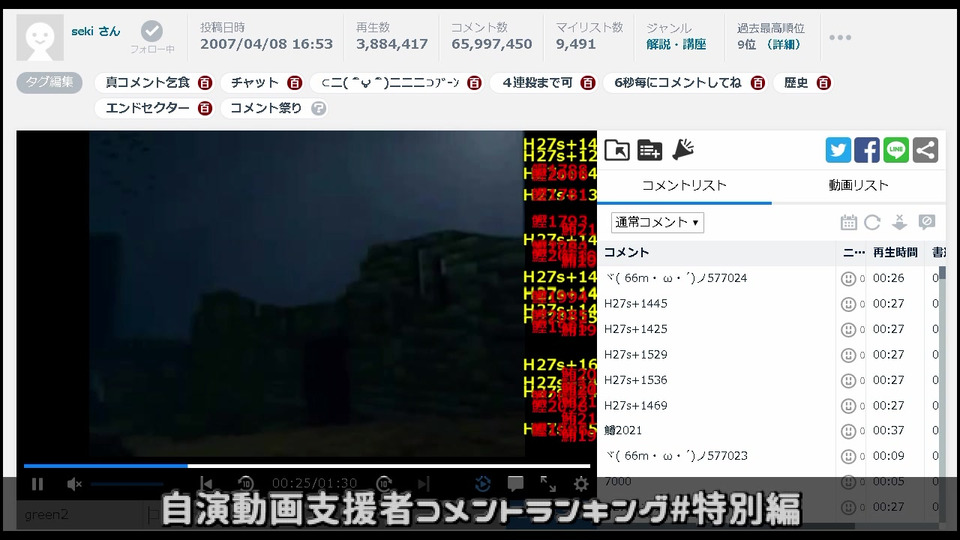Nicoru the comment 鯛2021

[x=848, y=431]
